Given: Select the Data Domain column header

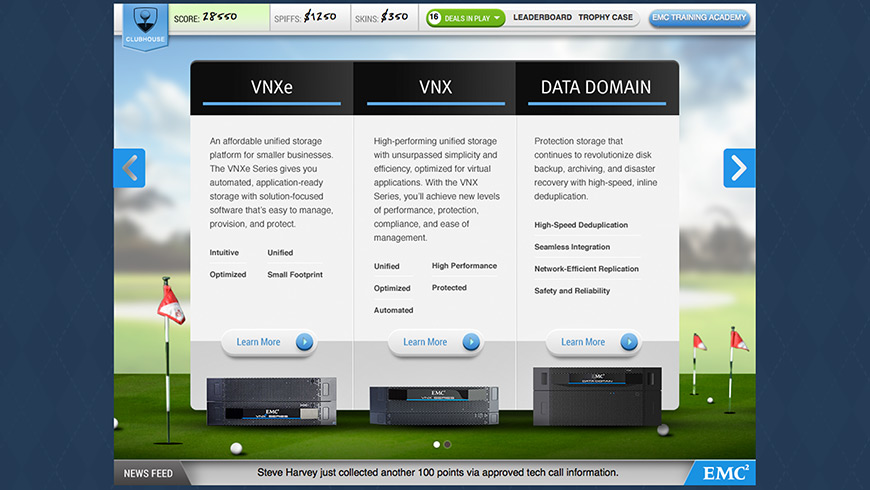Looking at the screenshot, I should coord(597,88).
